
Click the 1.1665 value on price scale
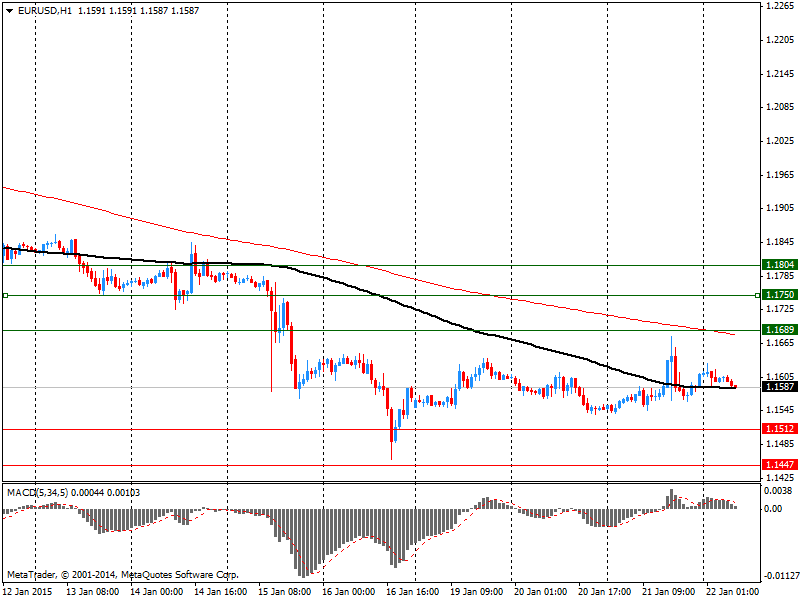click(x=781, y=343)
